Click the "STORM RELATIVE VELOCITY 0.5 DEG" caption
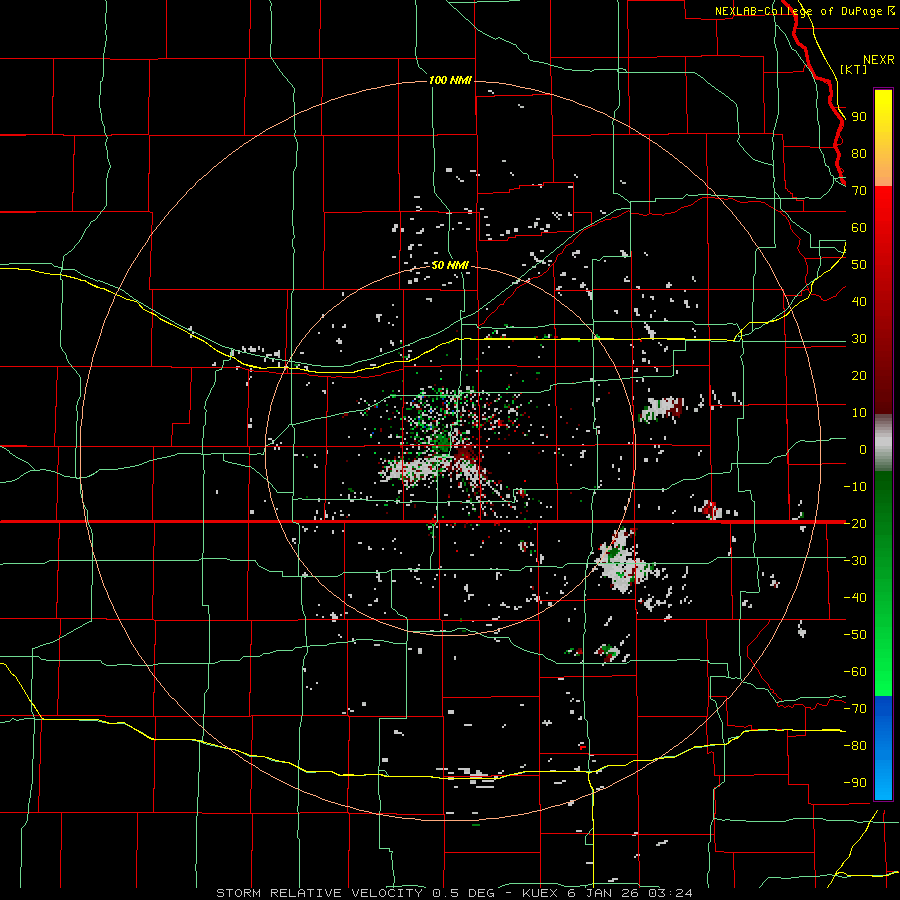This screenshot has height=900, width=900. tap(355, 893)
